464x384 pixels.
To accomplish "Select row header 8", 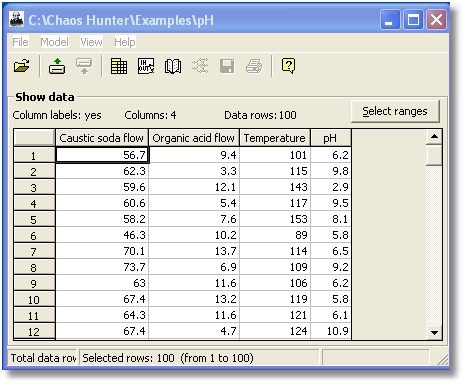I will [x=34, y=267].
